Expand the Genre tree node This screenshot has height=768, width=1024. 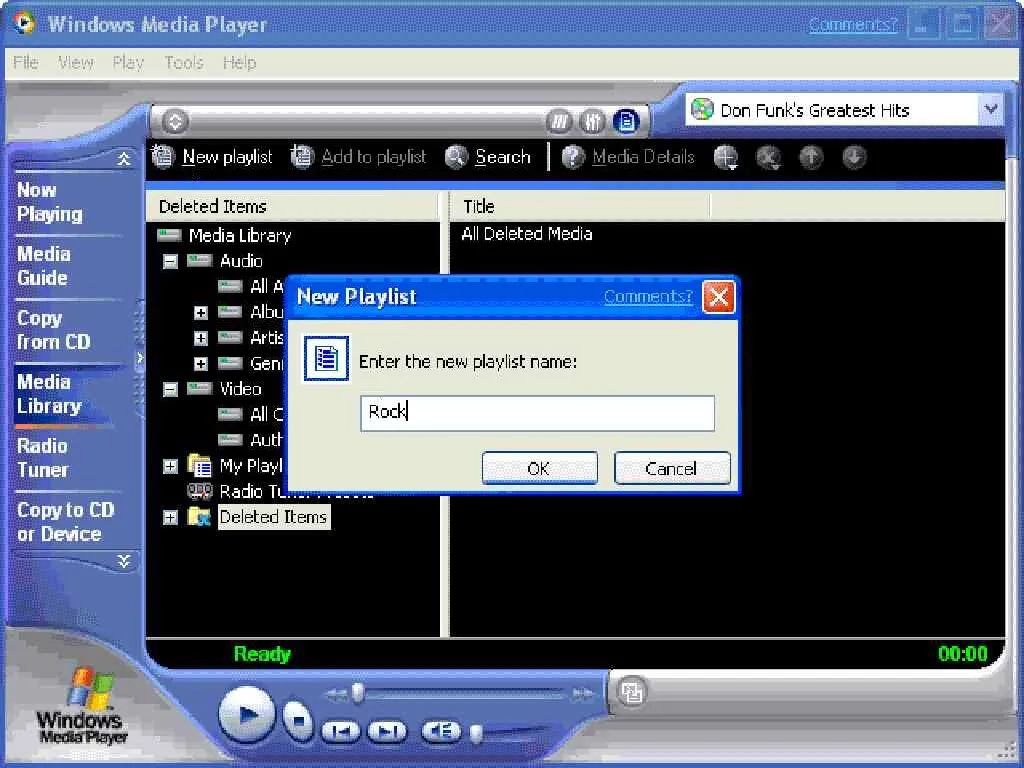click(201, 364)
